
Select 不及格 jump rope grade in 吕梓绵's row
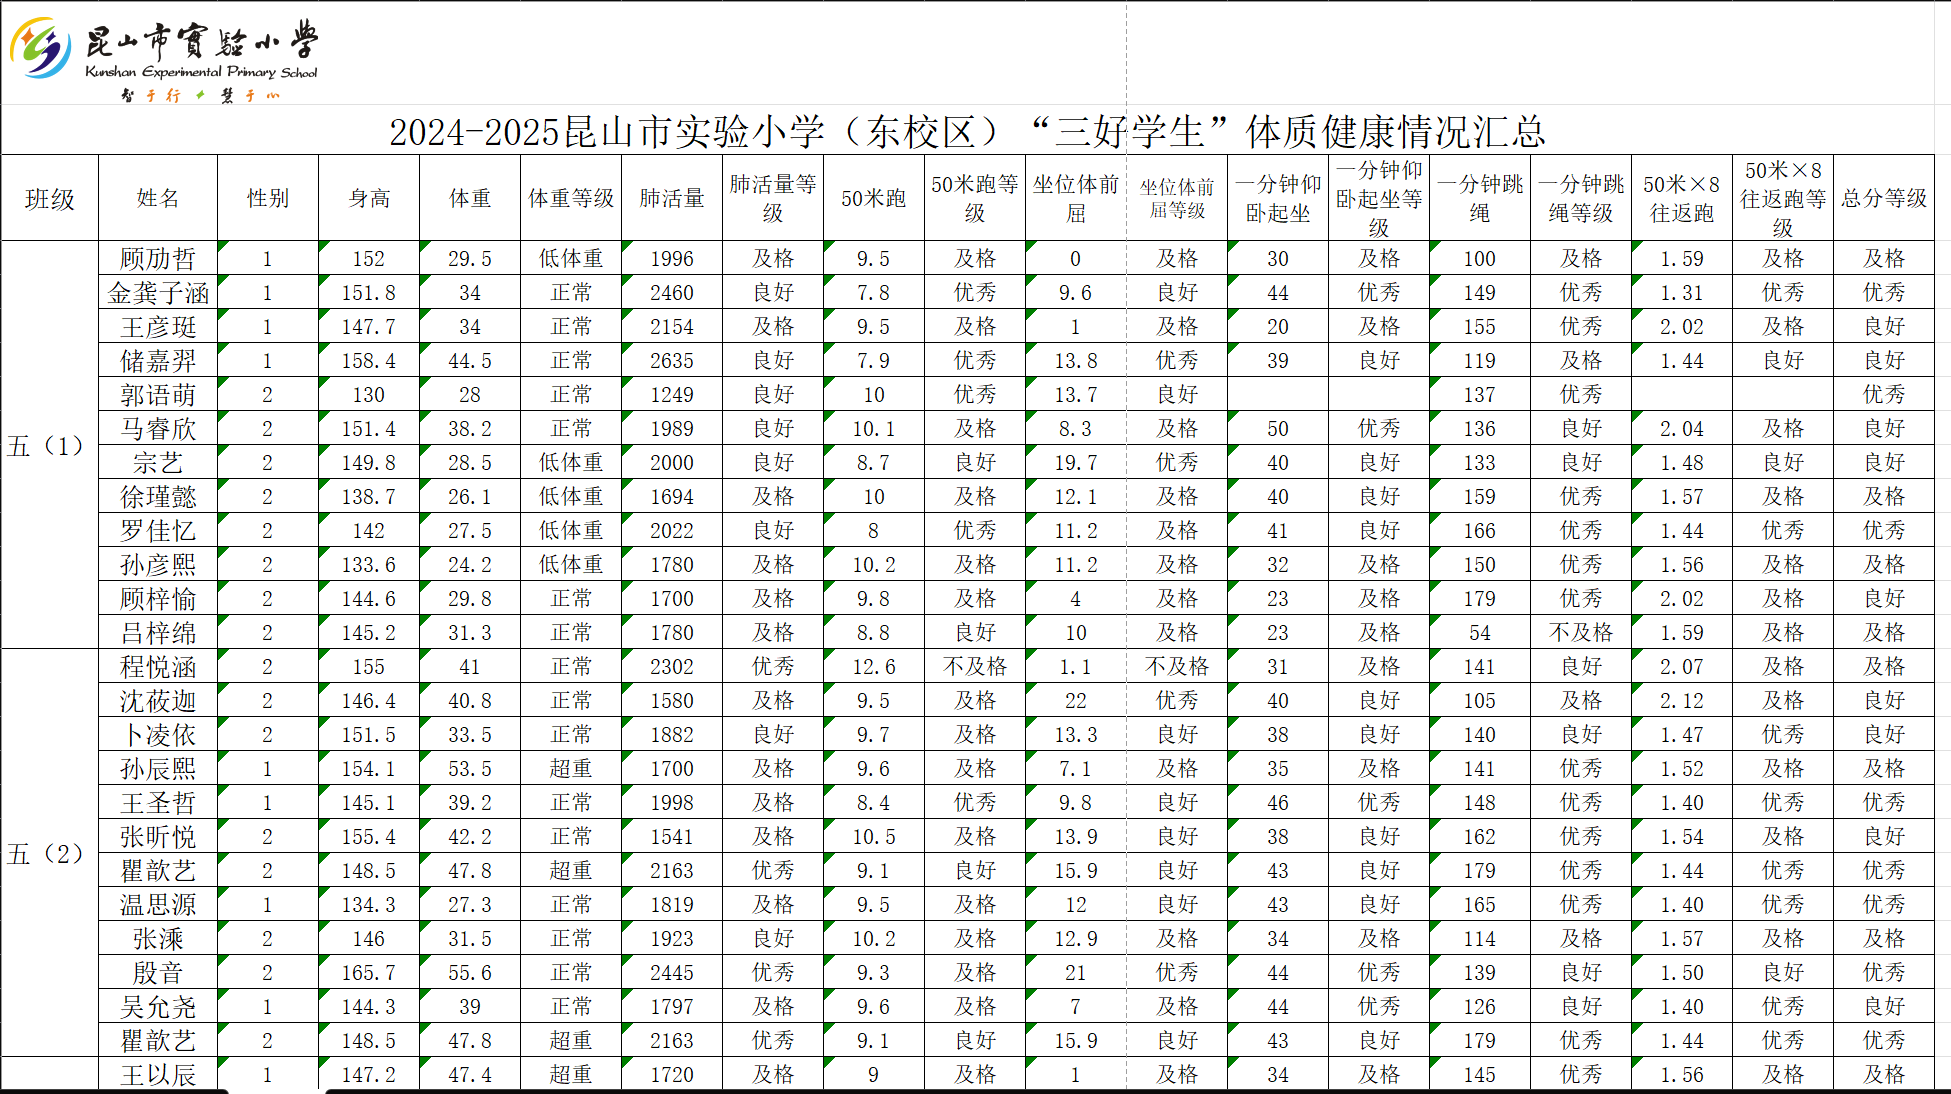[1581, 633]
